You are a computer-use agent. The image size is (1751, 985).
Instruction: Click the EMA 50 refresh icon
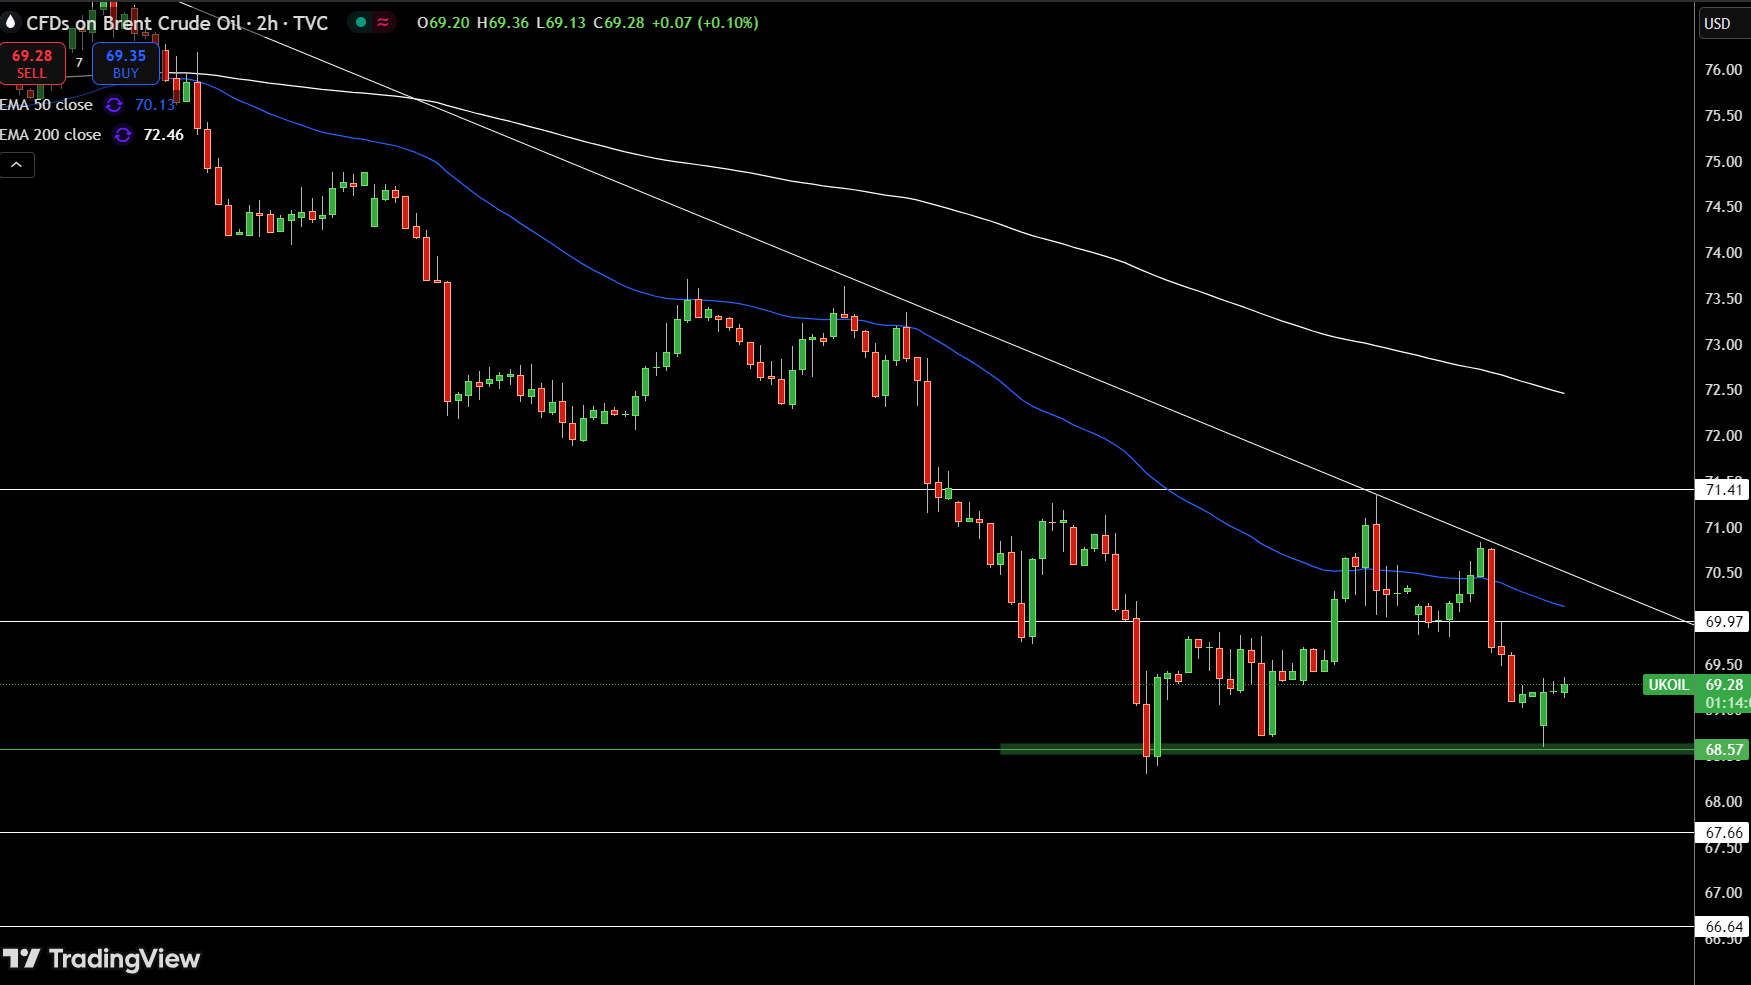(x=114, y=105)
